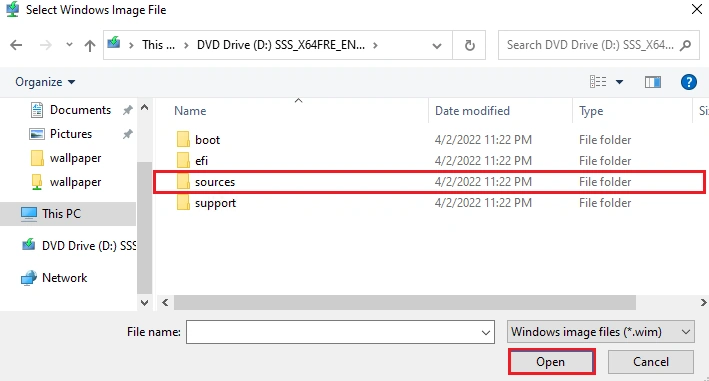Change view using the view icon
Screen dimensions: 709x381
(x=598, y=81)
